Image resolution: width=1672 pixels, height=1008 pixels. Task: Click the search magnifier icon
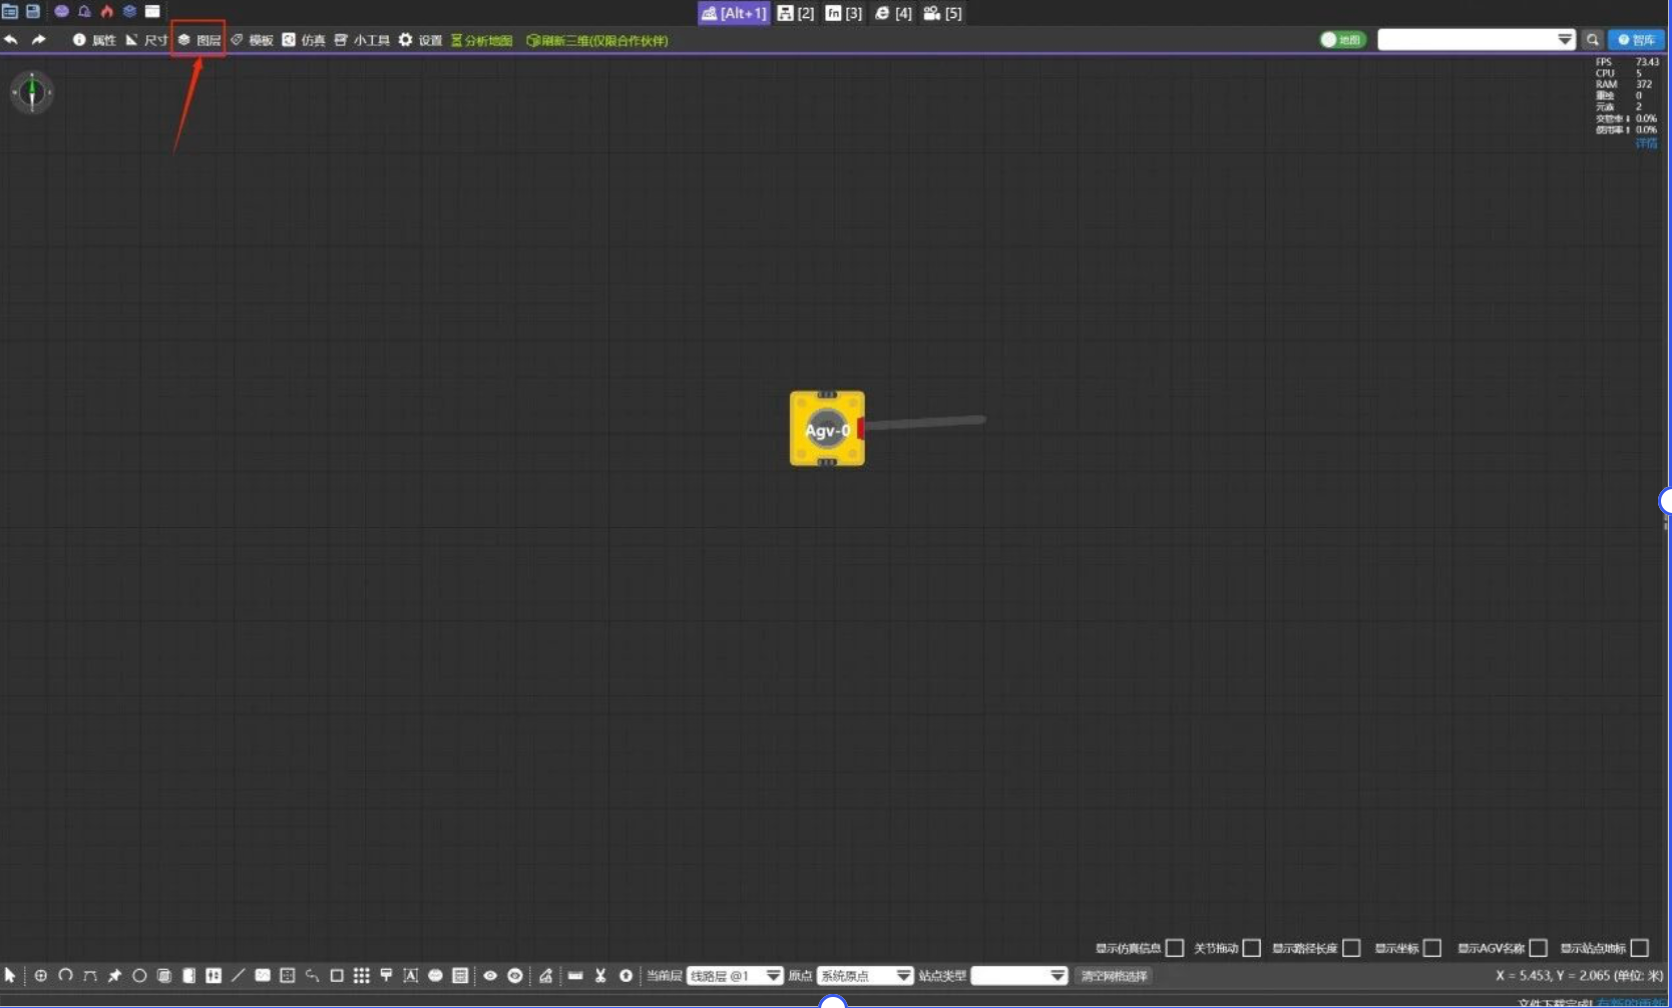(1592, 40)
